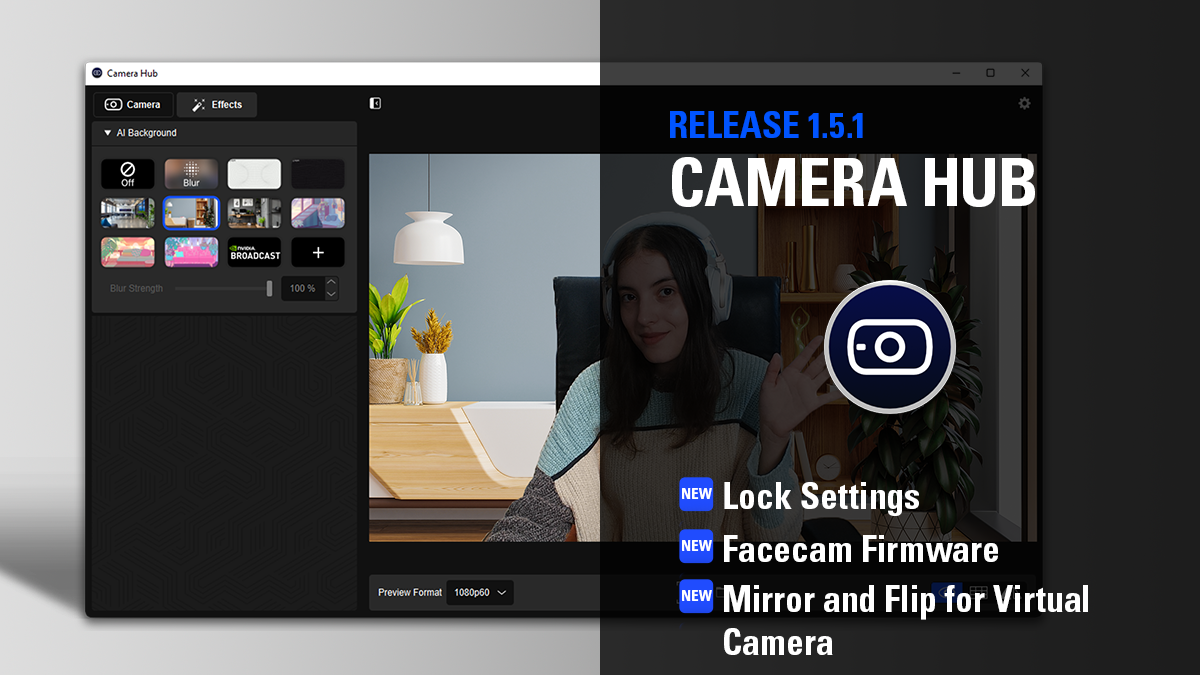Click the Blur Strength slider handle
This screenshot has height=675, width=1200.
tap(269, 288)
